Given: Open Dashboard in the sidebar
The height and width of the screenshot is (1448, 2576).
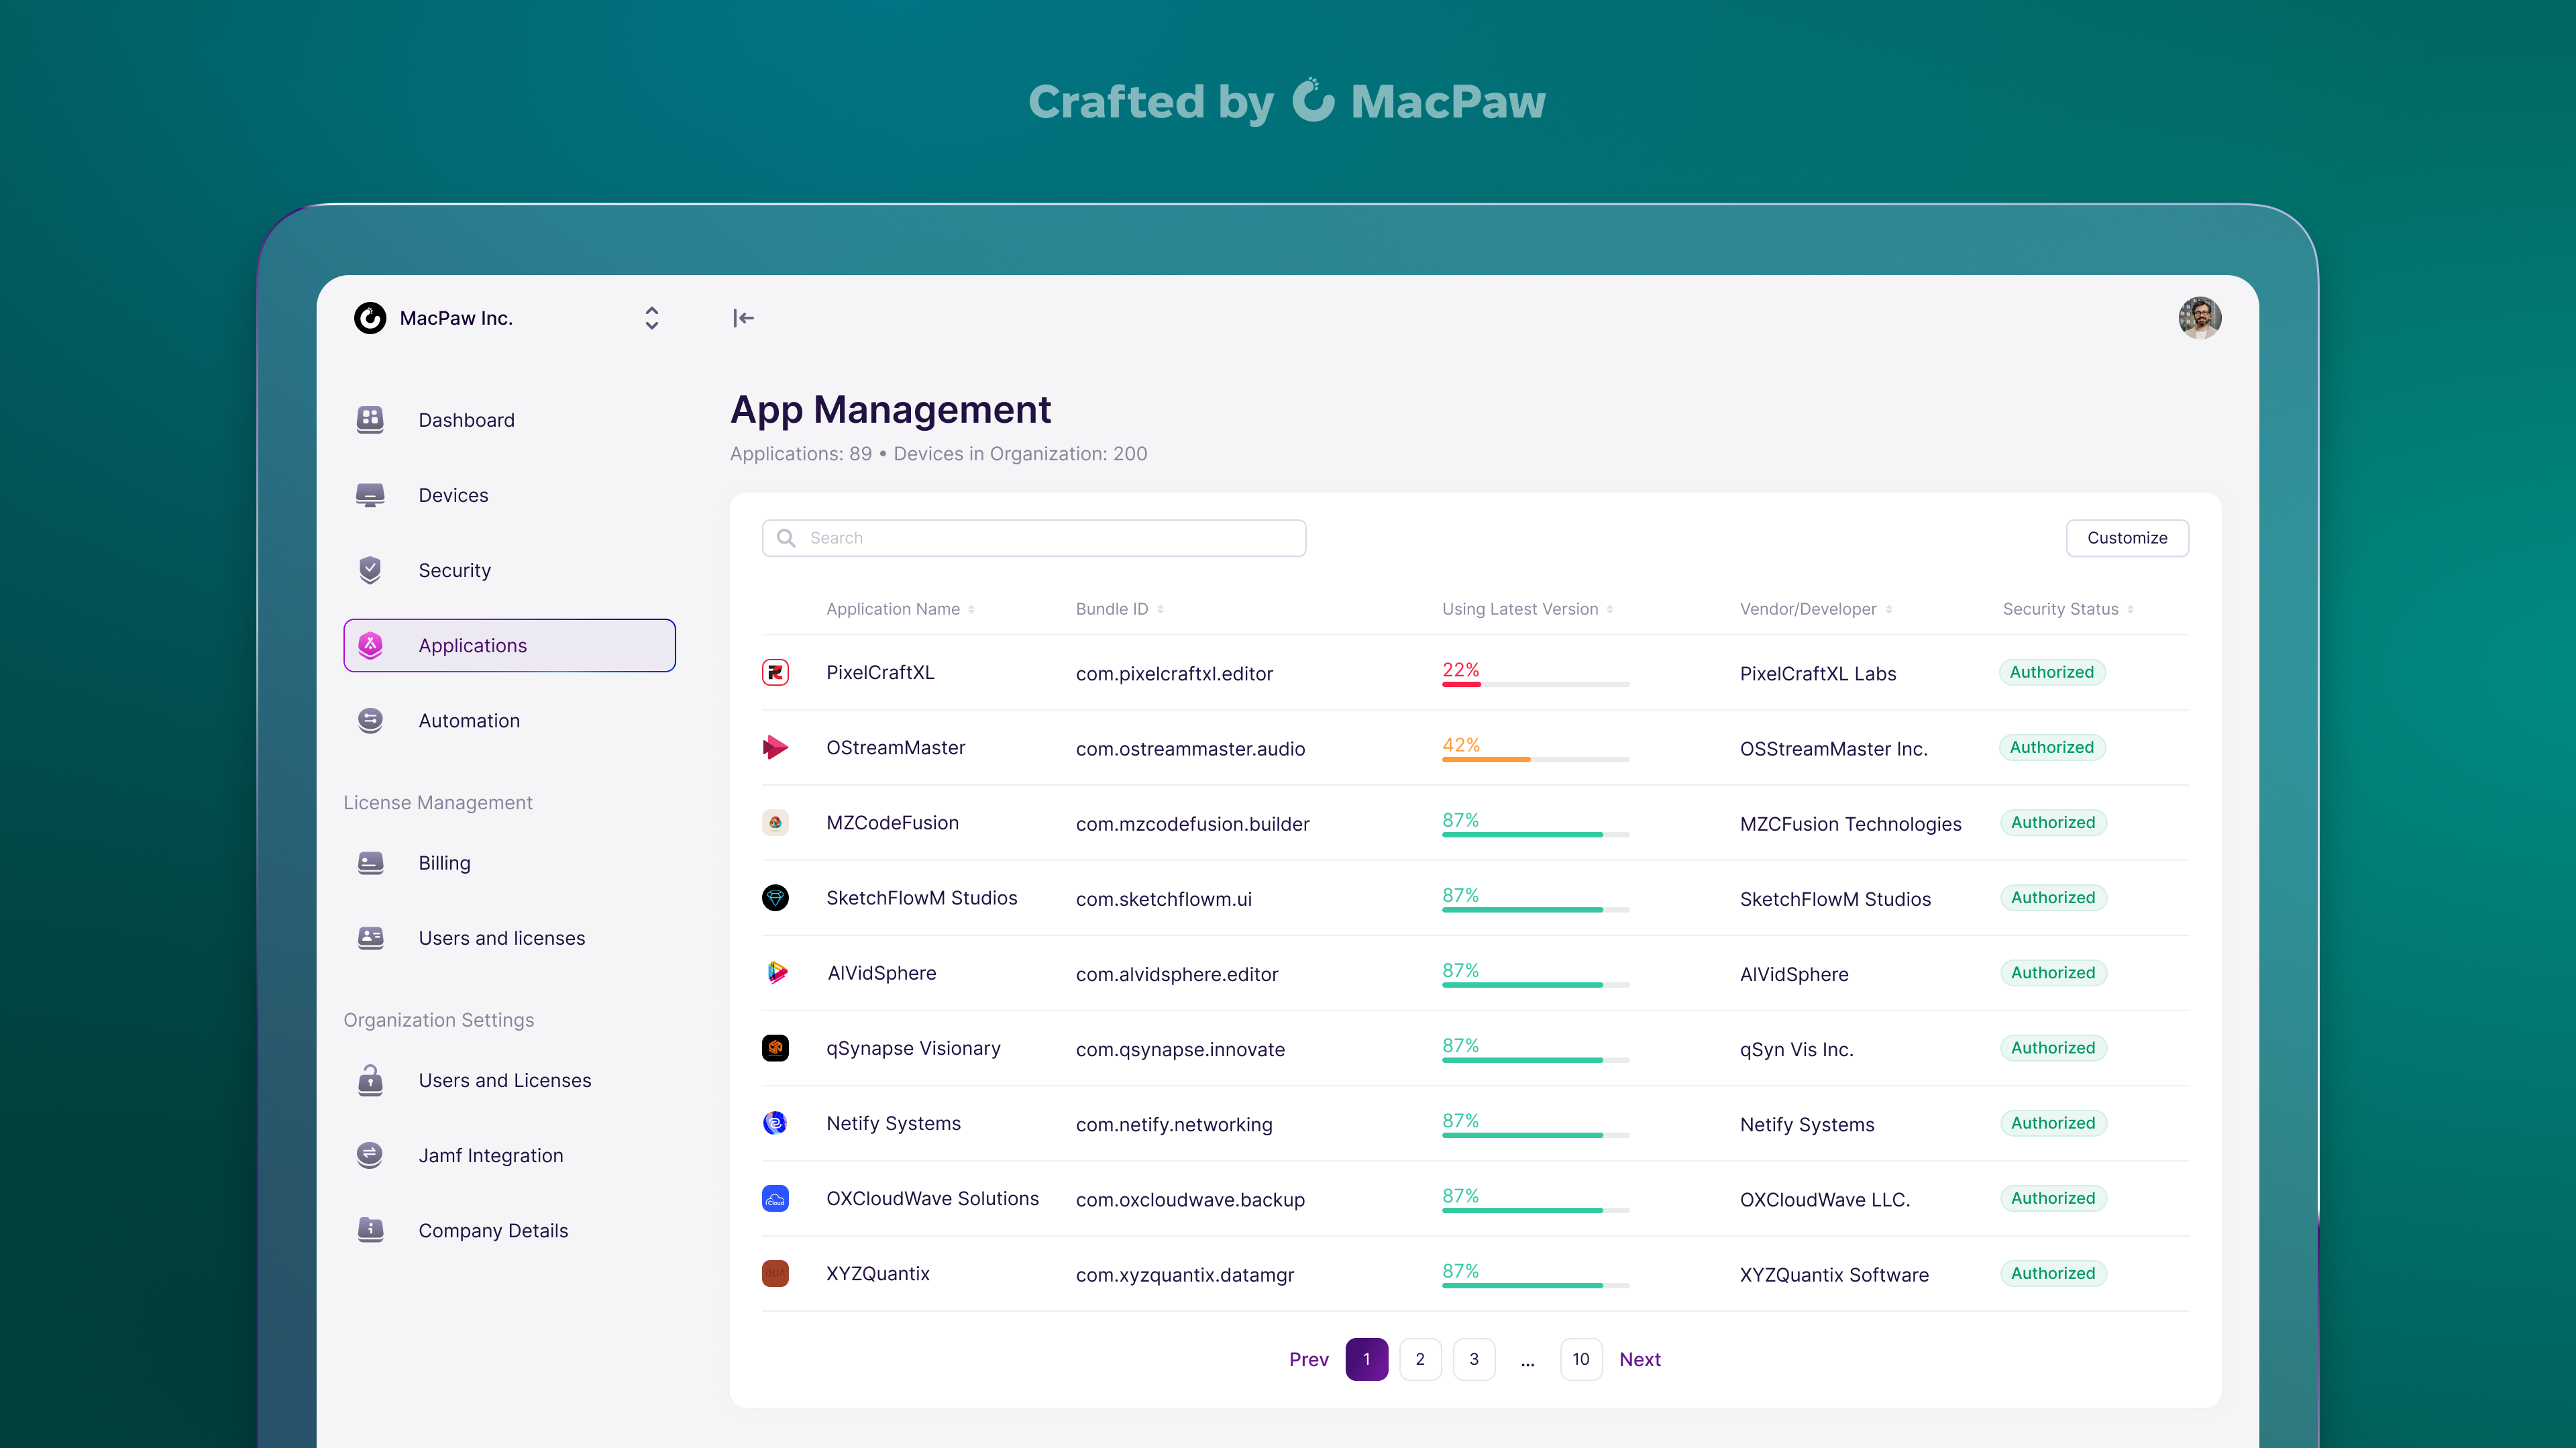Looking at the screenshot, I should (x=466, y=420).
